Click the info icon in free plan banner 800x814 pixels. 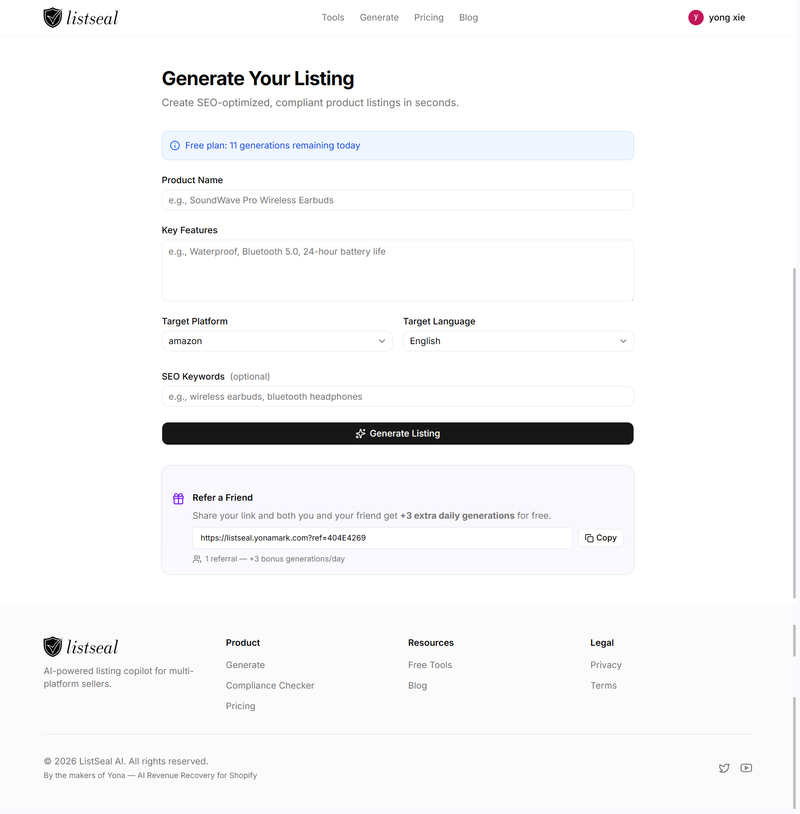(x=175, y=145)
